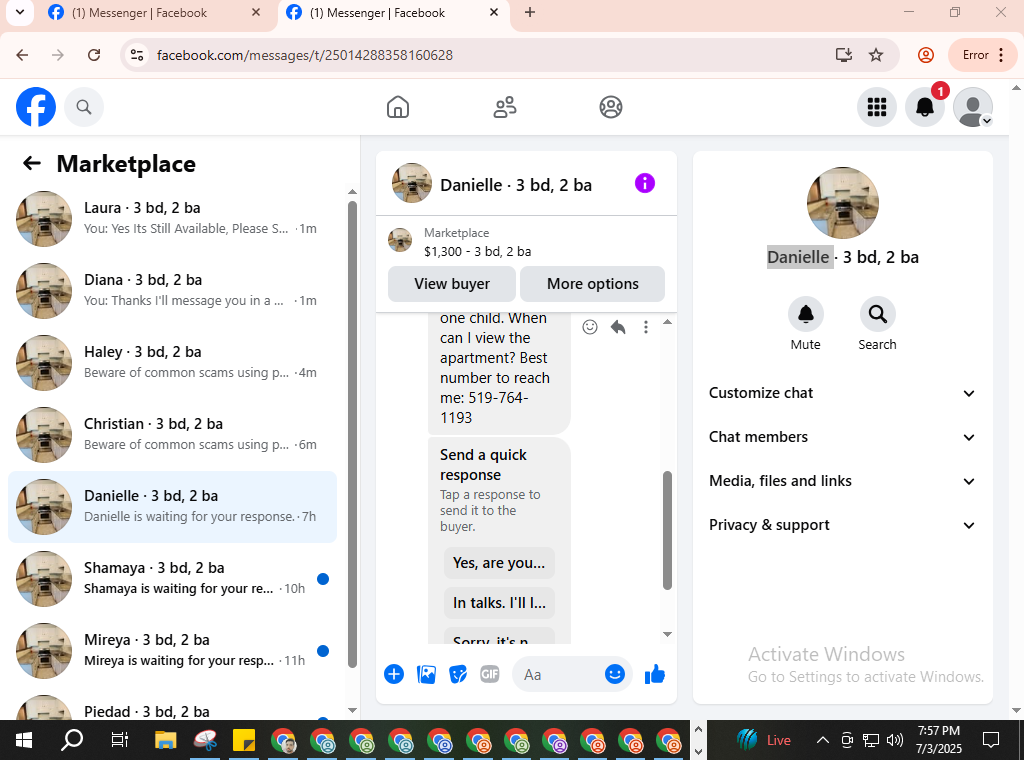Go back from Marketplace with the arrow
Viewport: 1024px width, 760px height.
tap(31, 163)
